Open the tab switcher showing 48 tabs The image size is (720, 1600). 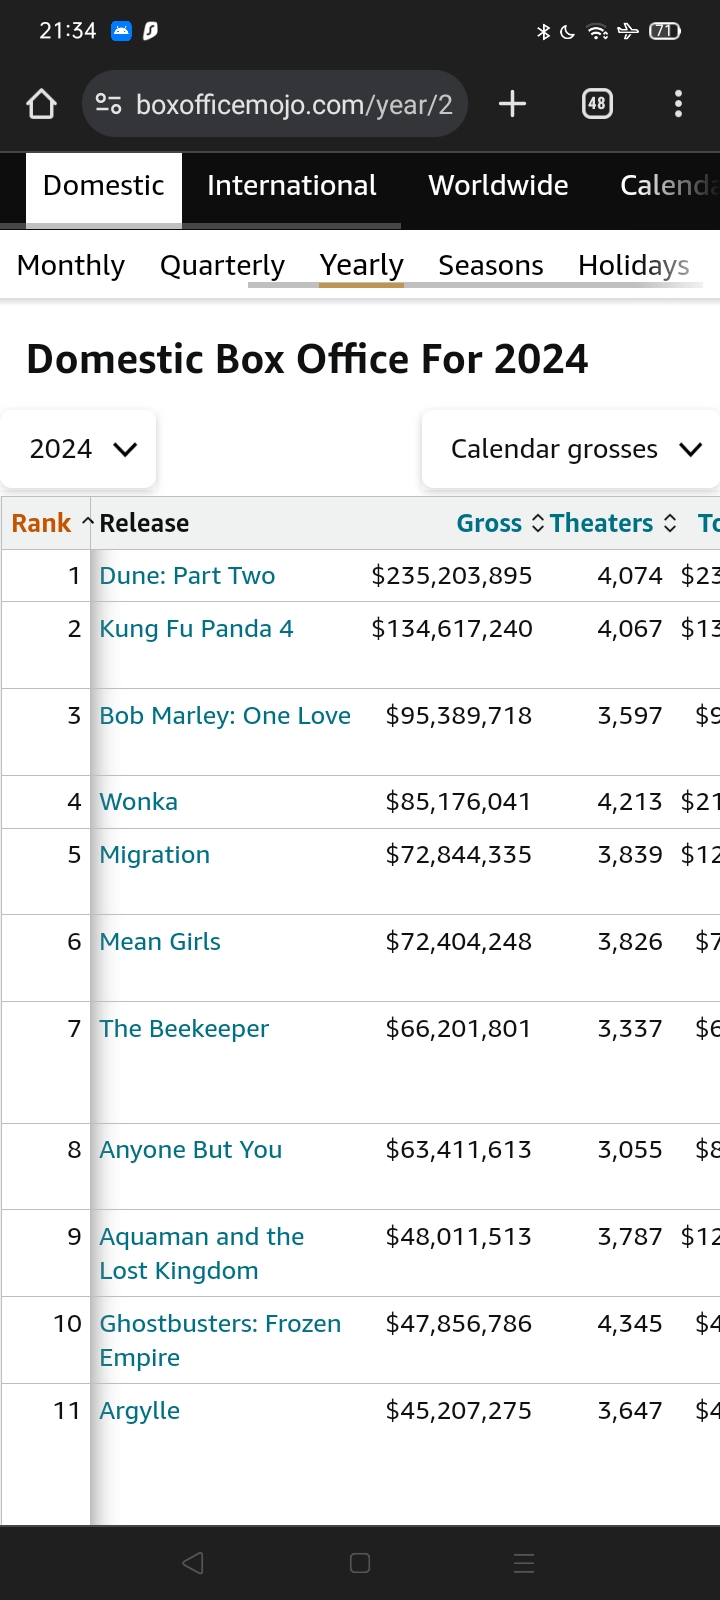597,104
